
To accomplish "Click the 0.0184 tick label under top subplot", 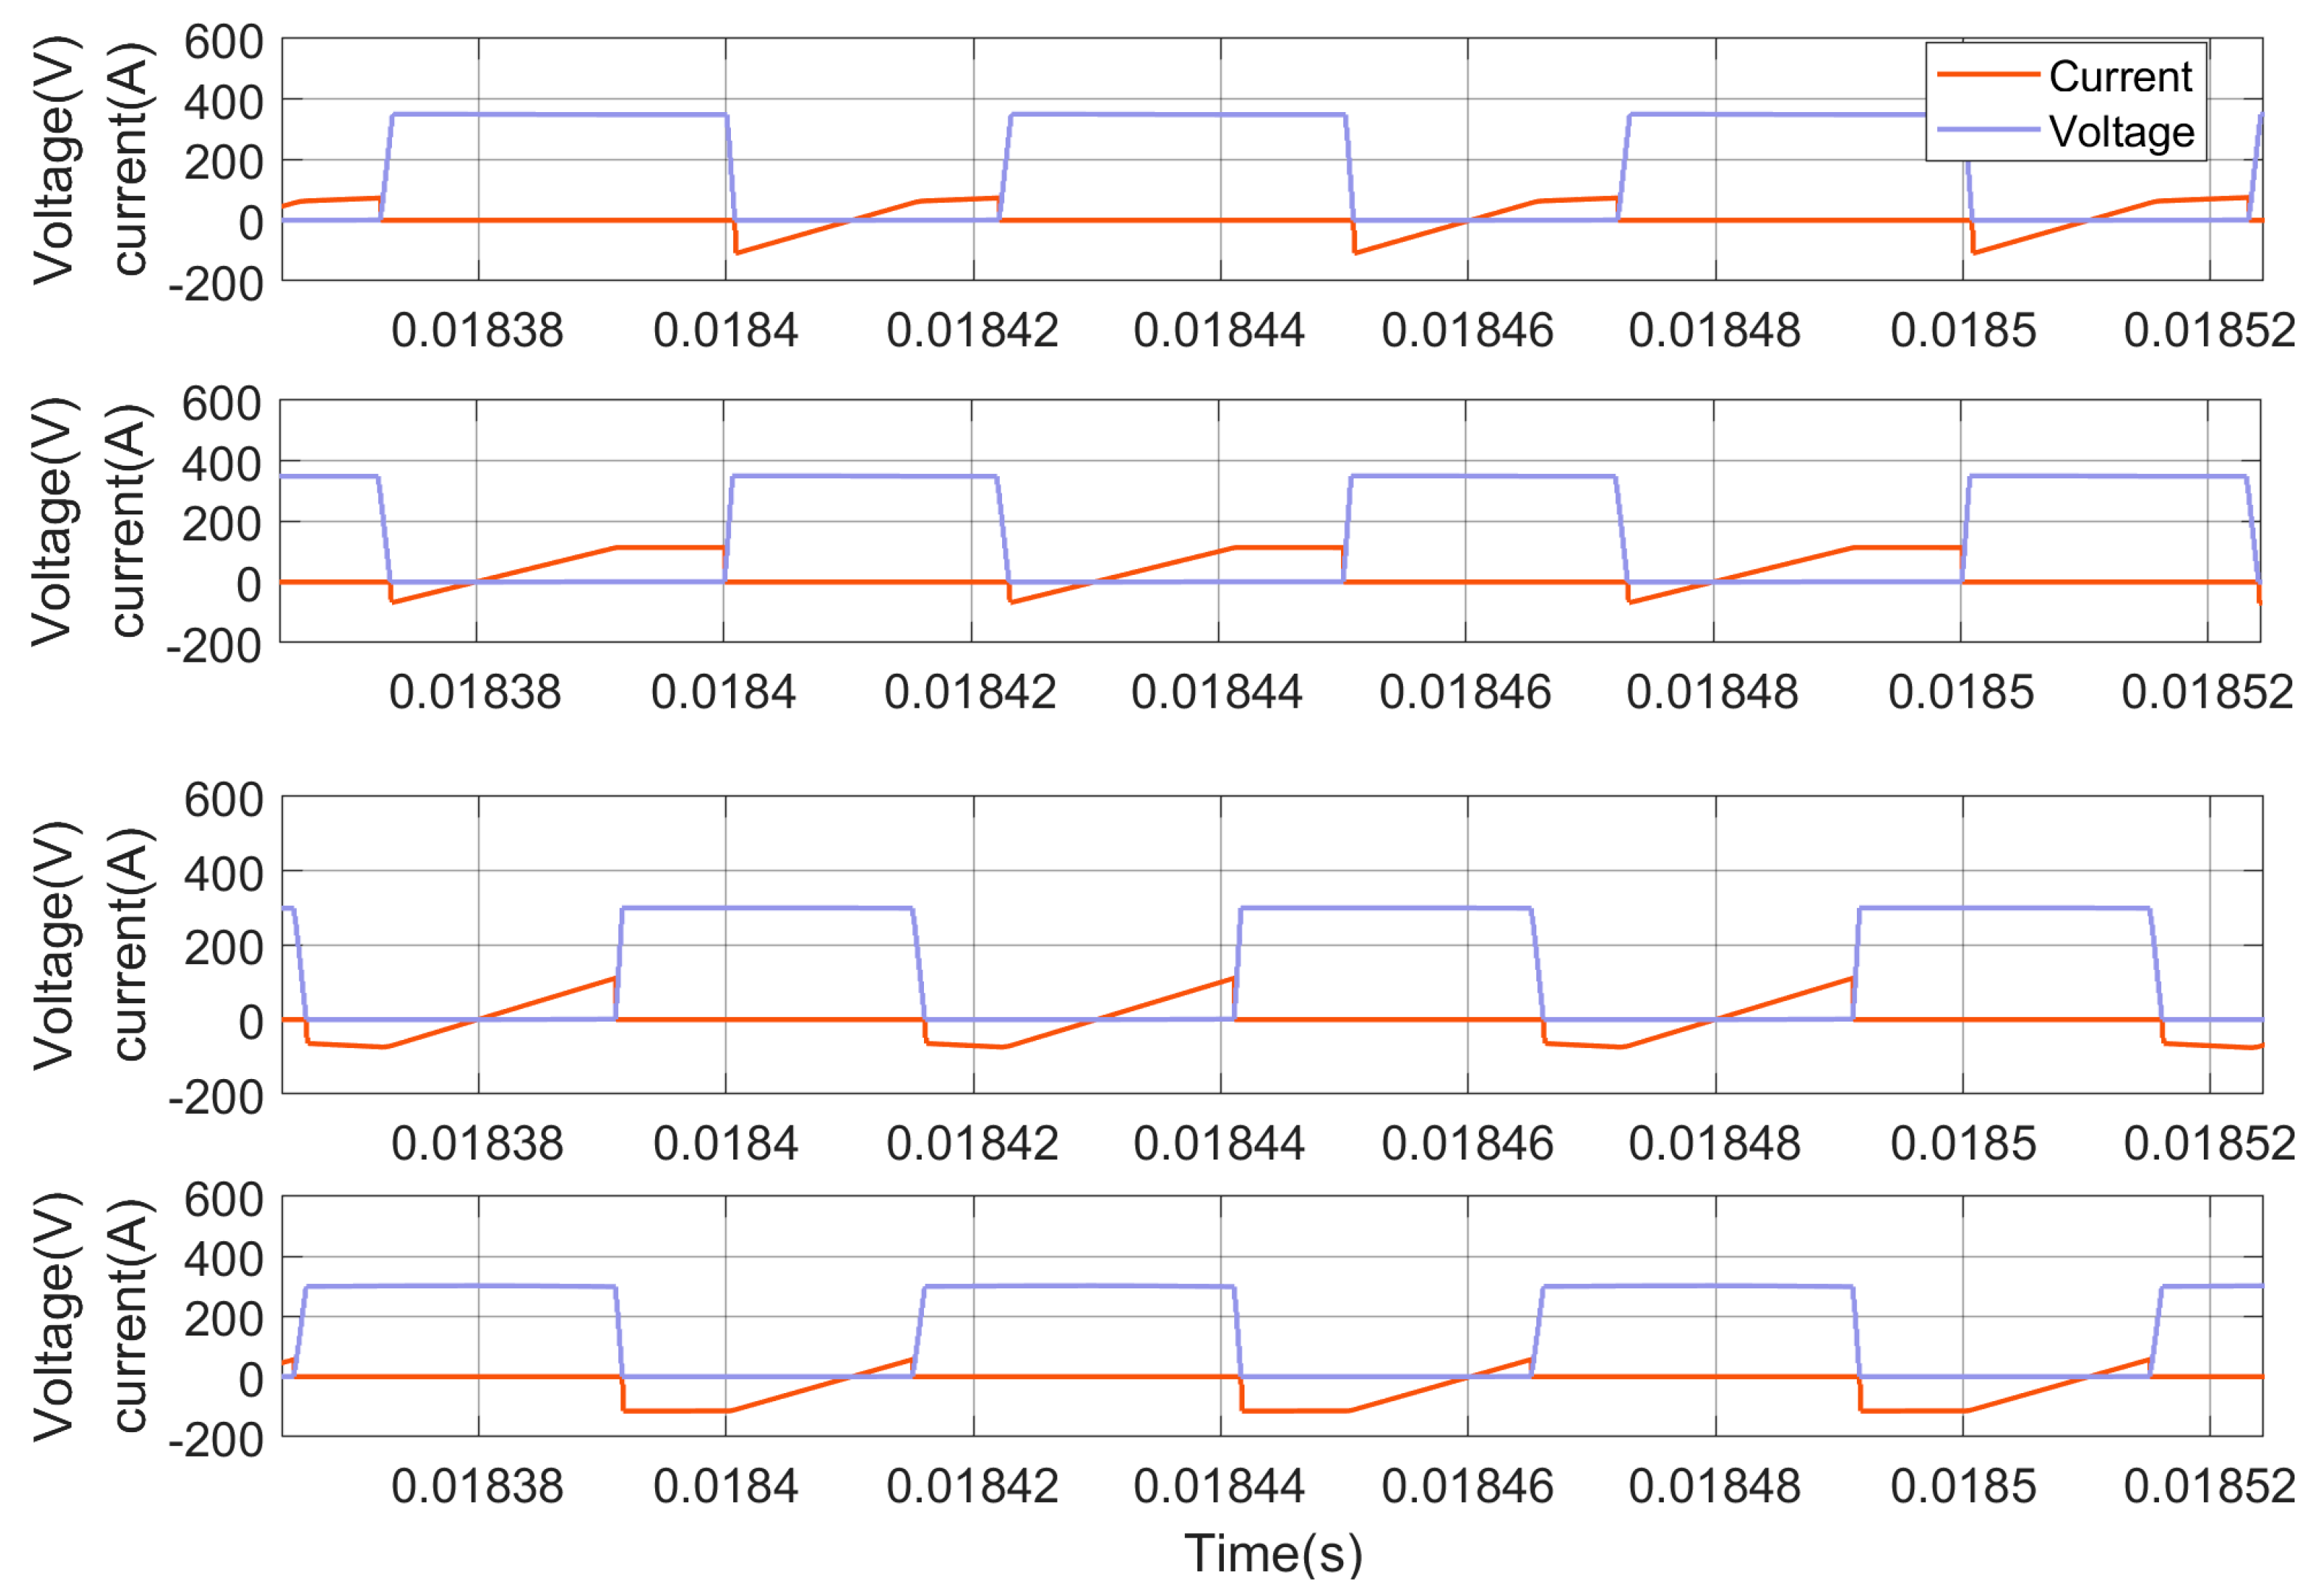I will (725, 330).
